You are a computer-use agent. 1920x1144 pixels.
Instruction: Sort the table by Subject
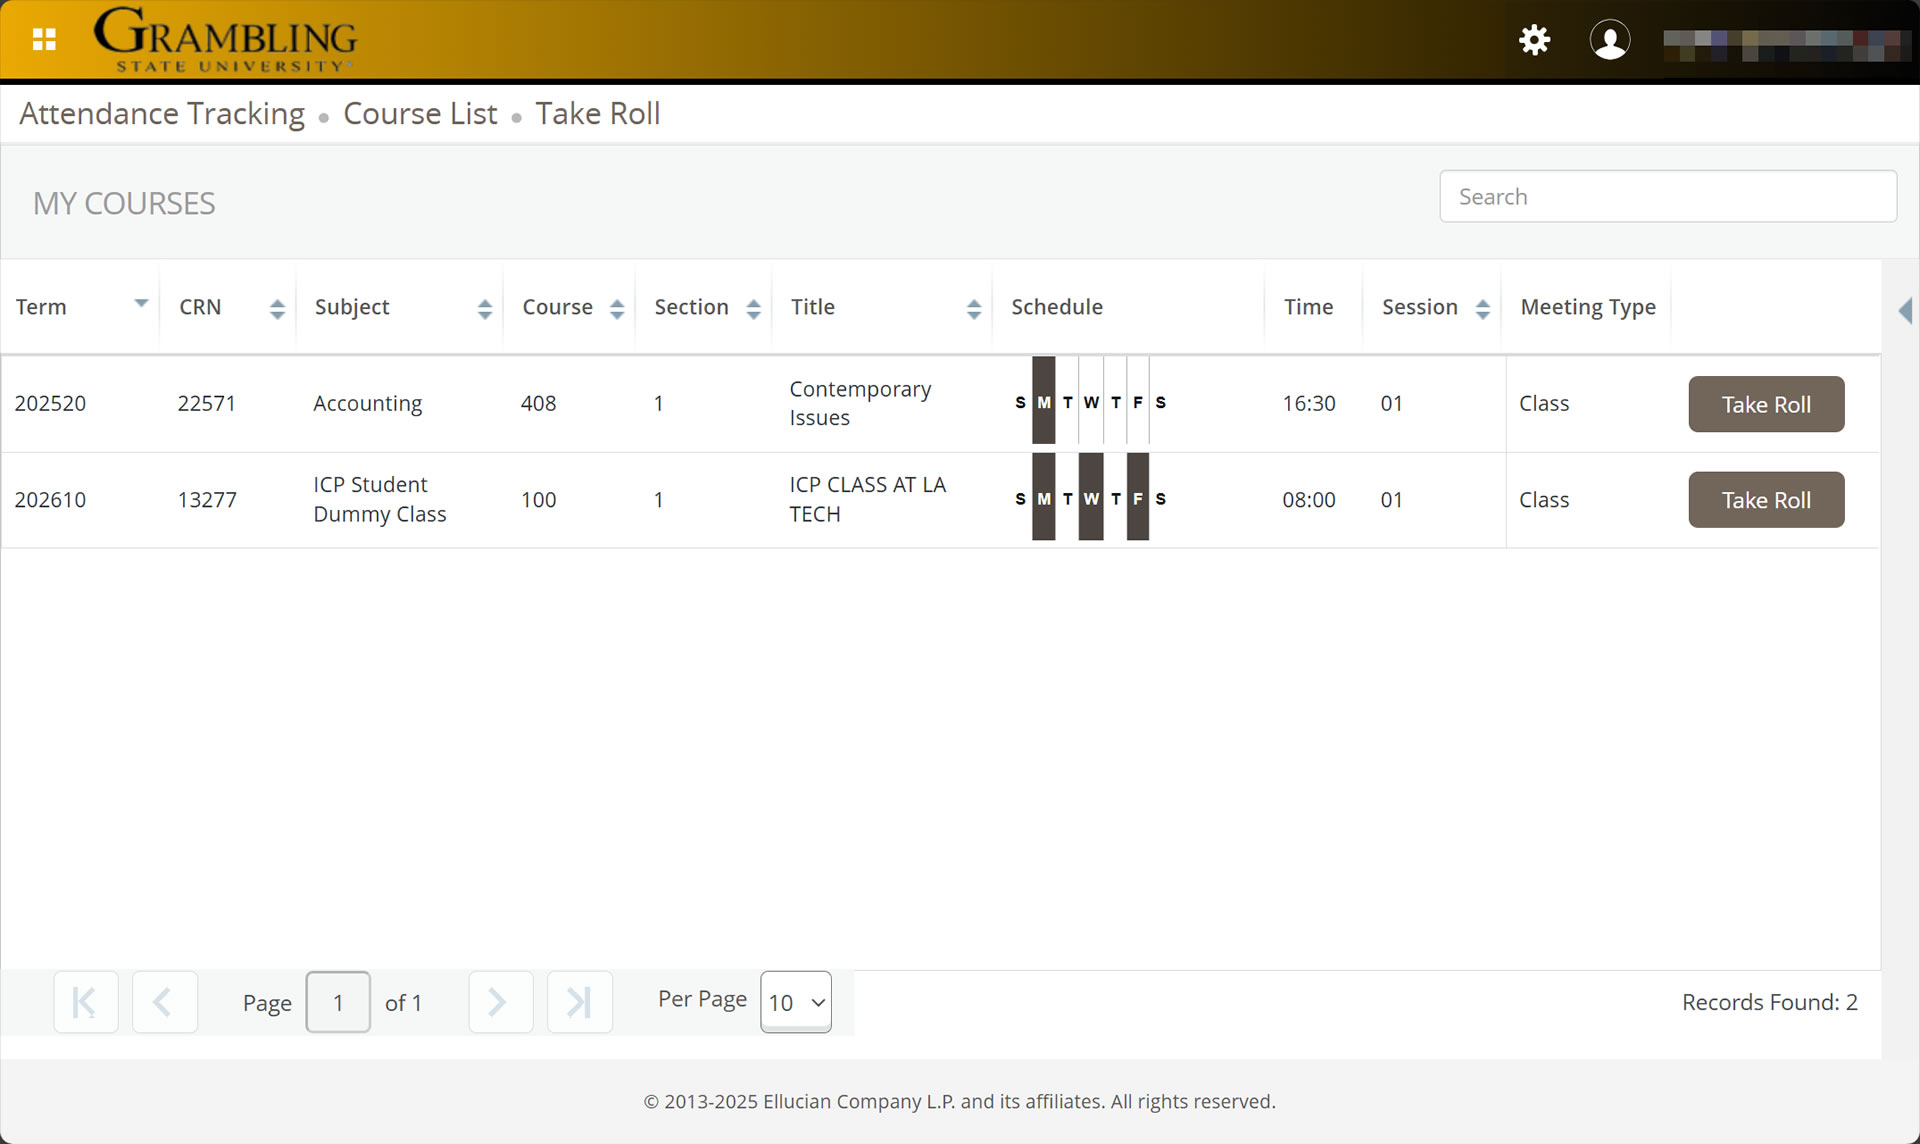click(485, 308)
